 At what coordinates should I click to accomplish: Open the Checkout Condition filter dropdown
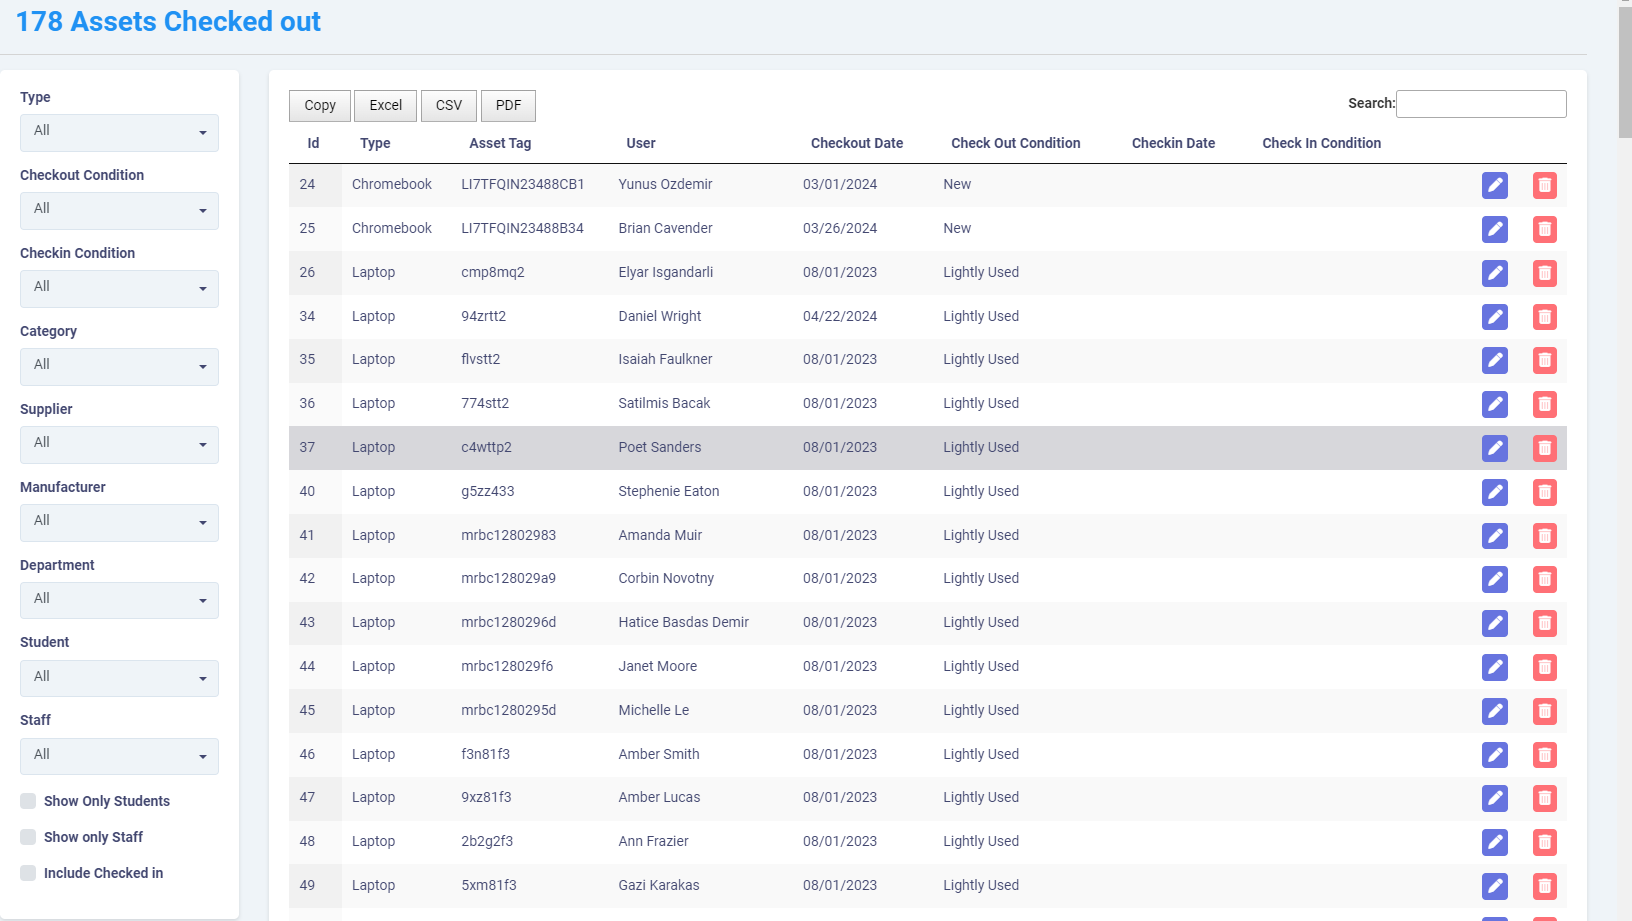(x=119, y=211)
